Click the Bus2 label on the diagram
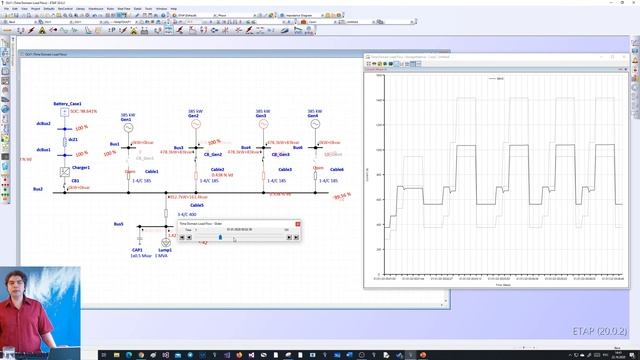The width and height of the screenshot is (640, 360). (x=38, y=189)
